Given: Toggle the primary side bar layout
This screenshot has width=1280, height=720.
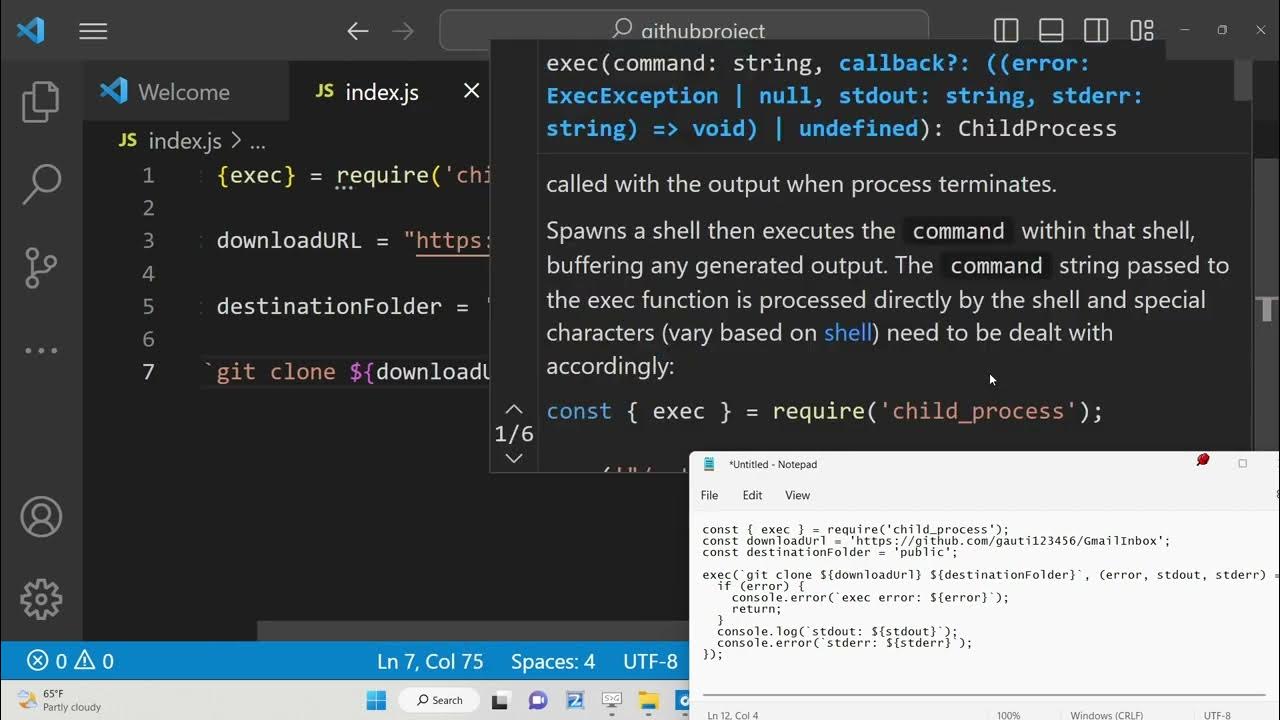Looking at the screenshot, I should coord(1006,31).
